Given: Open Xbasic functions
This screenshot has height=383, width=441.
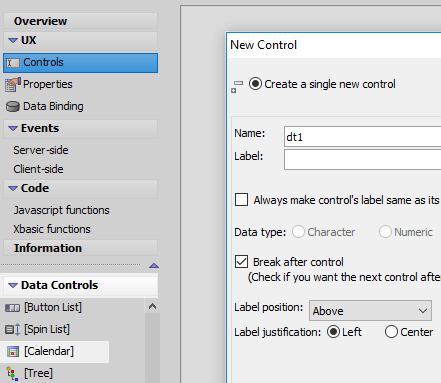Looking at the screenshot, I should [x=52, y=229].
